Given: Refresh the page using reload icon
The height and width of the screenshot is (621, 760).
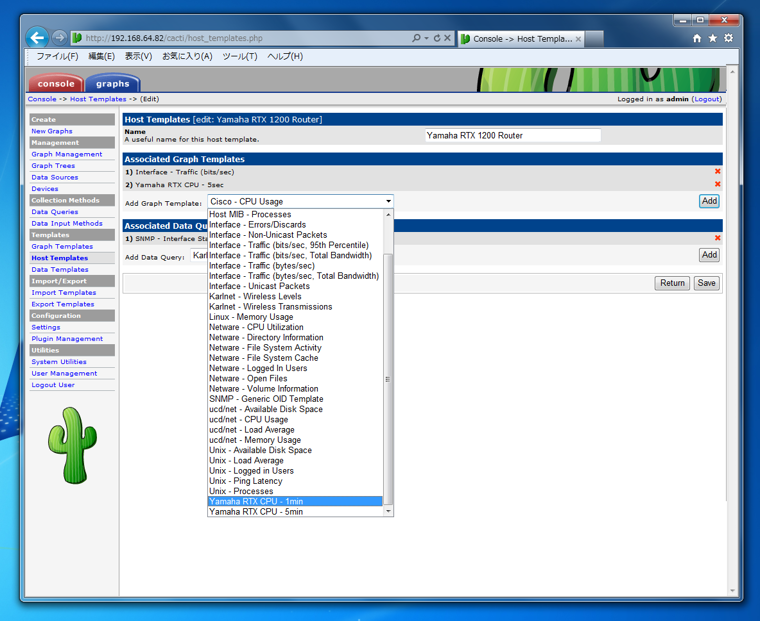Looking at the screenshot, I should coord(437,38).
